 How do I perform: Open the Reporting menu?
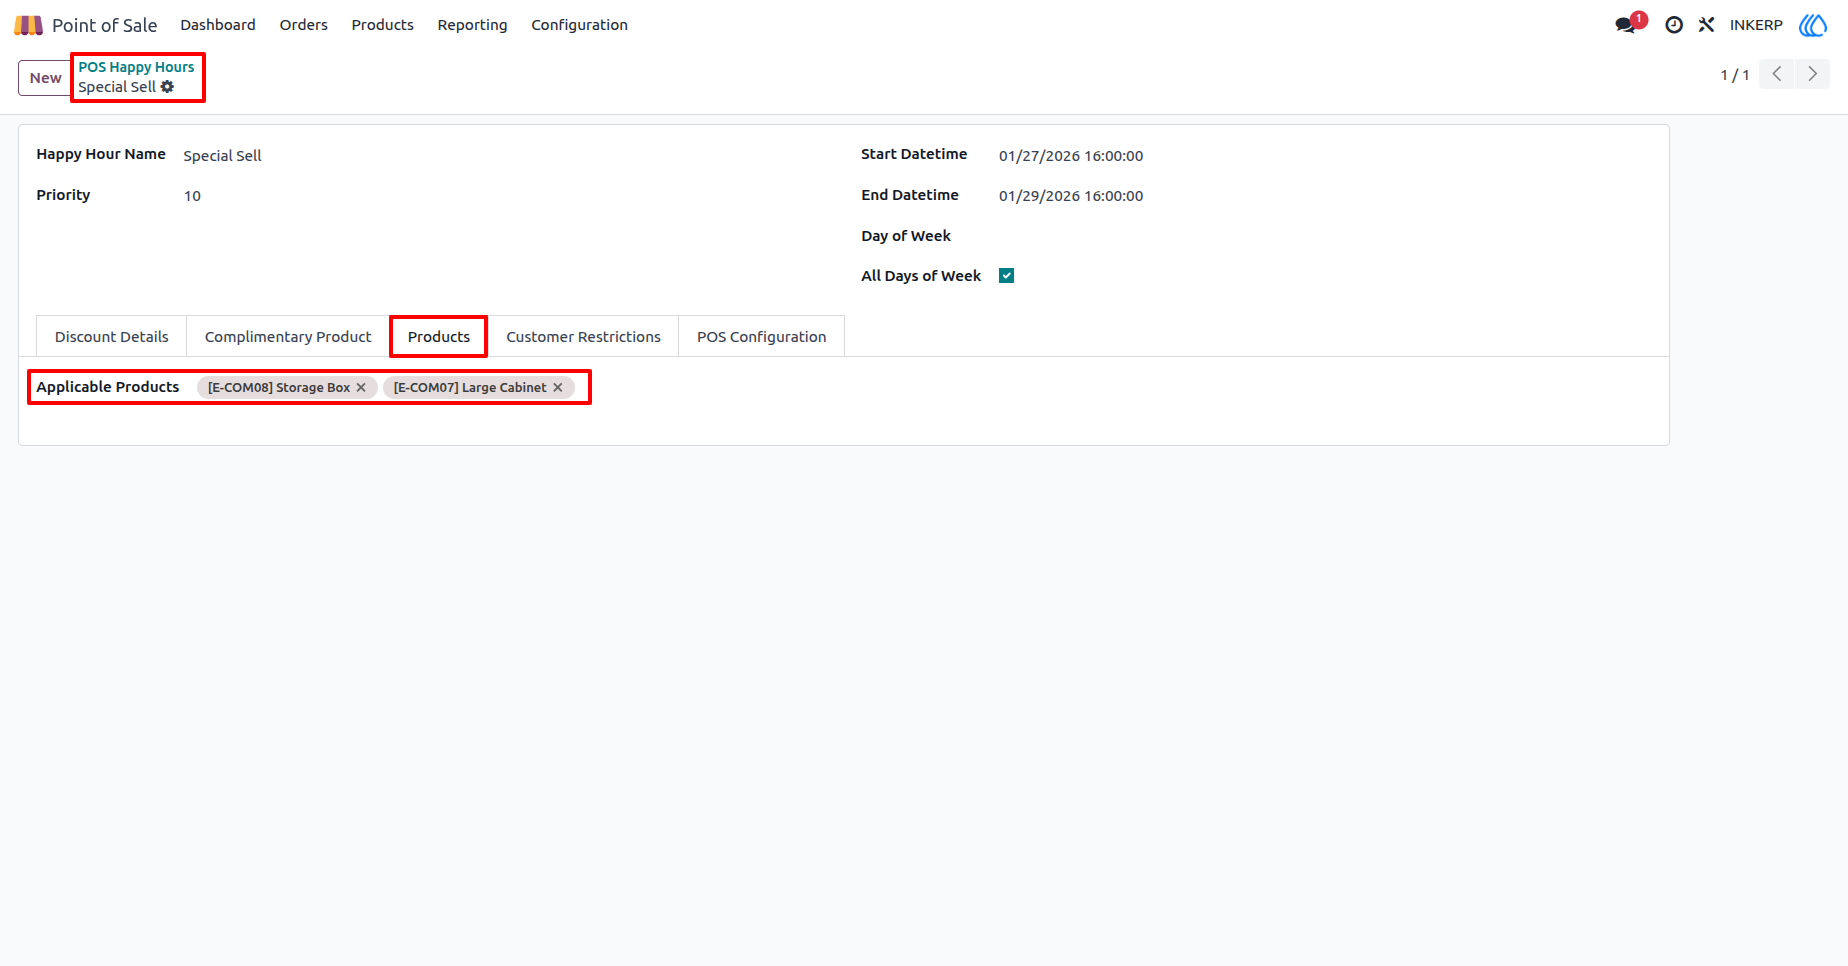[472, 25]
